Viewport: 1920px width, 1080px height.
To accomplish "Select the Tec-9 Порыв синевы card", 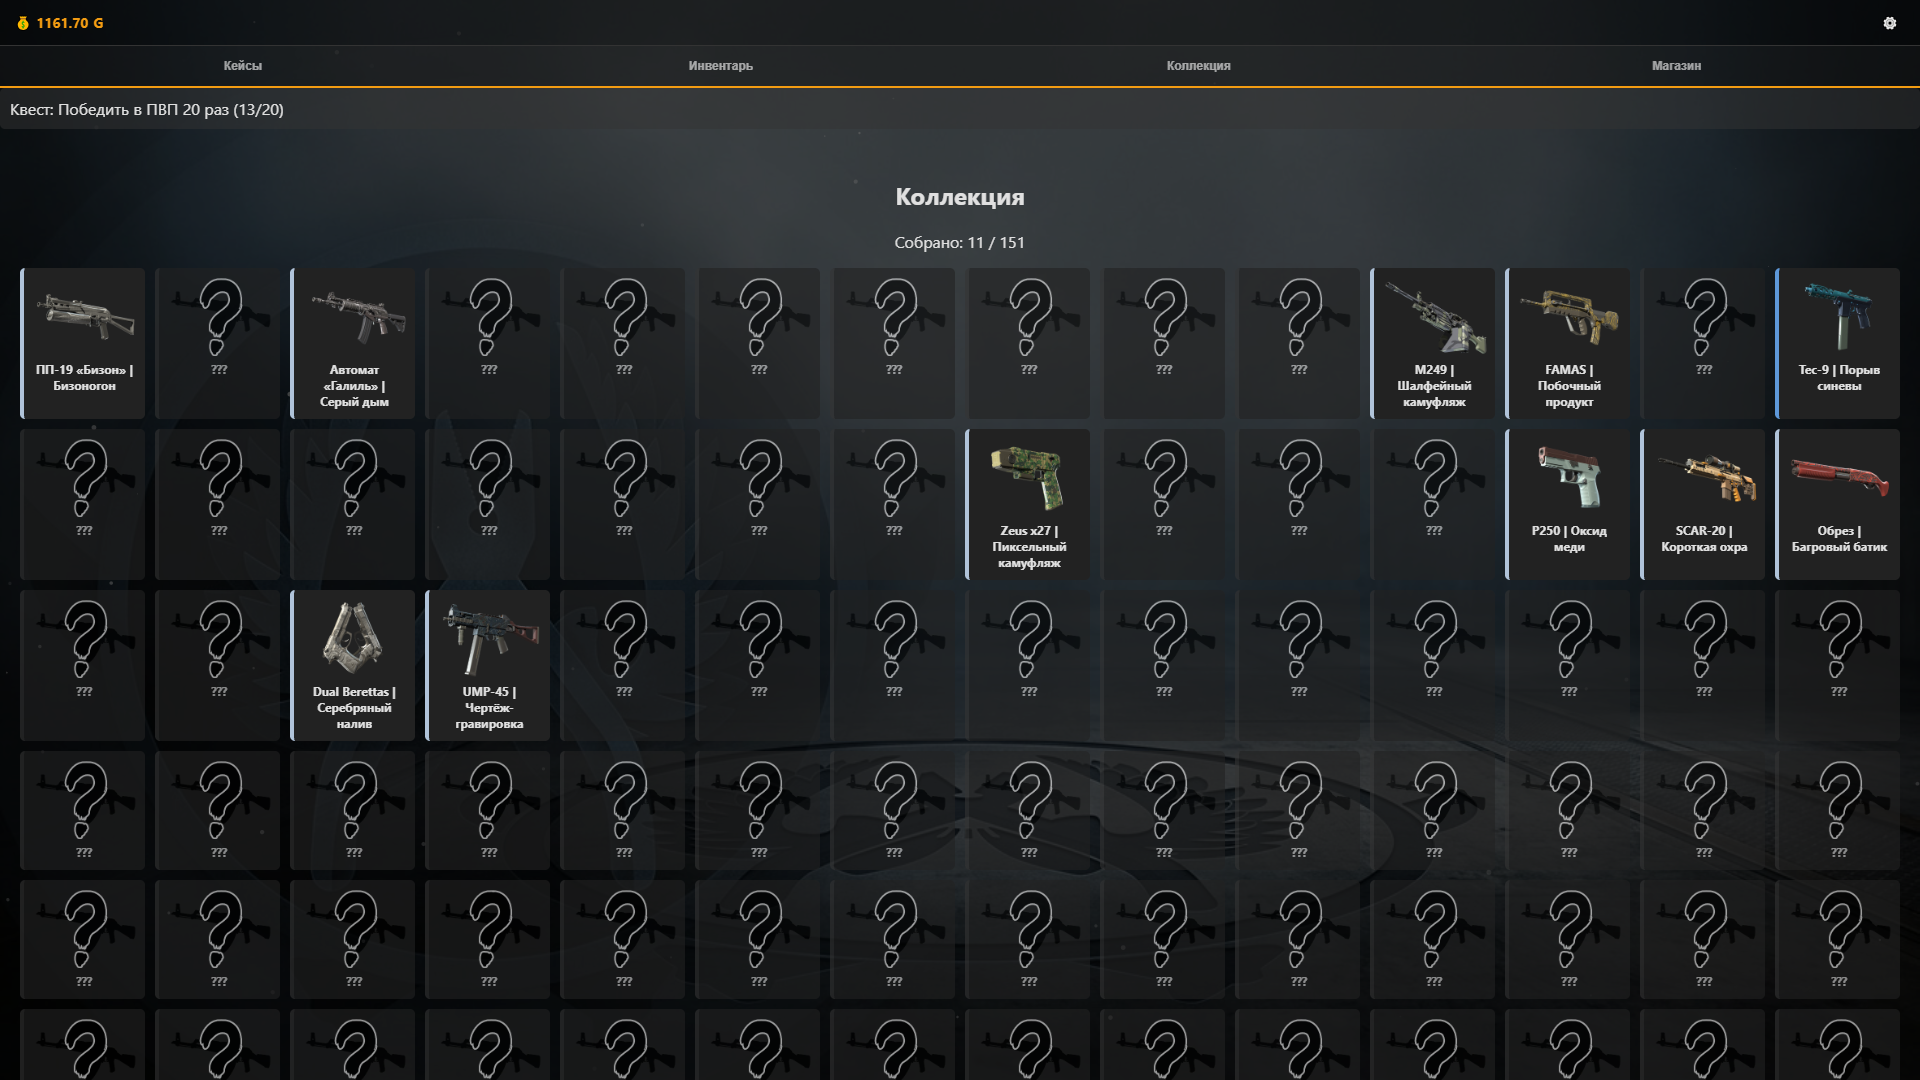I will [x=1838, y=343].
